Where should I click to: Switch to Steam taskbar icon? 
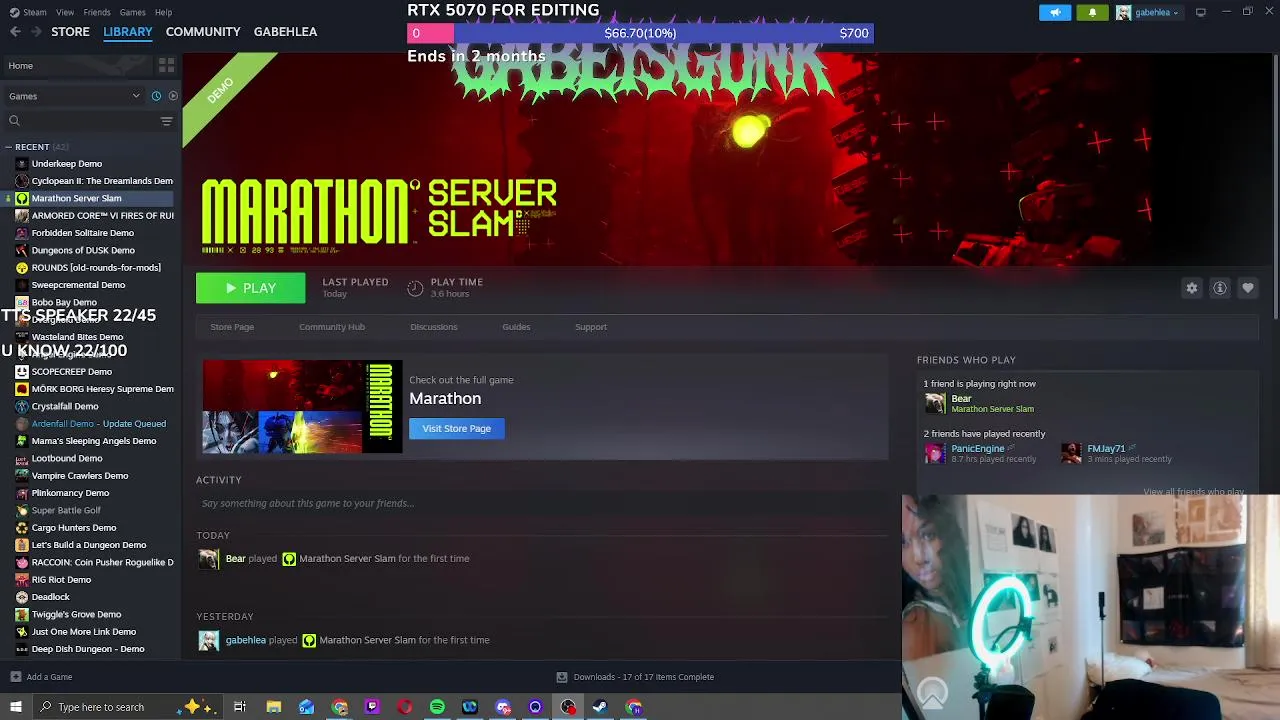(x=600, y=707)
